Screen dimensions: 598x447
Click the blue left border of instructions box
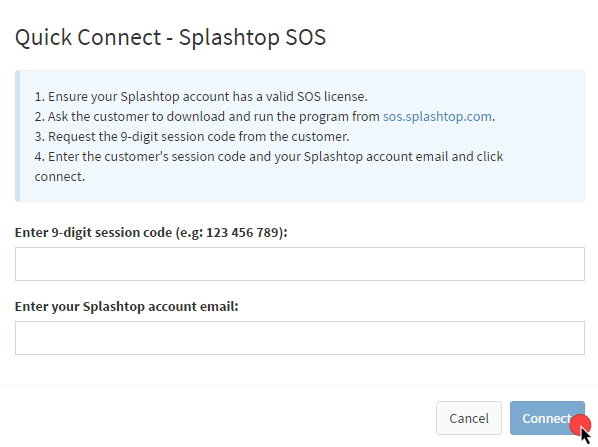coord(17,136)
